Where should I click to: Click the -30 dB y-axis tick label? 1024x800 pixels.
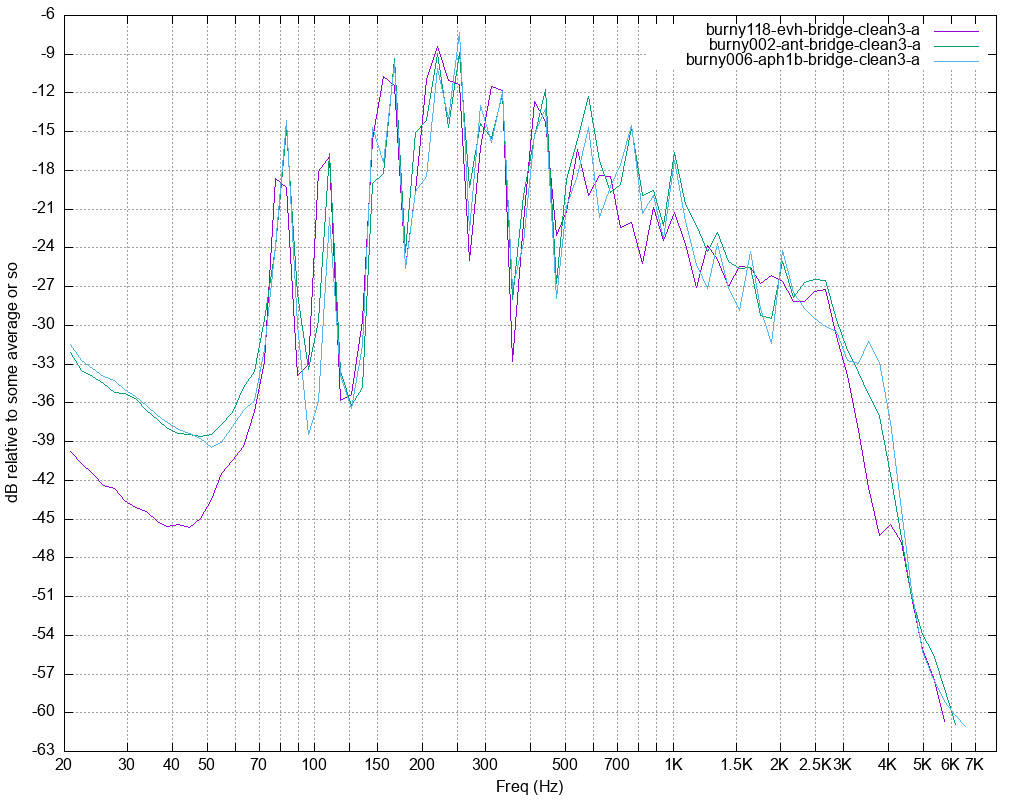pyautogui.click(x=41, y=325)
